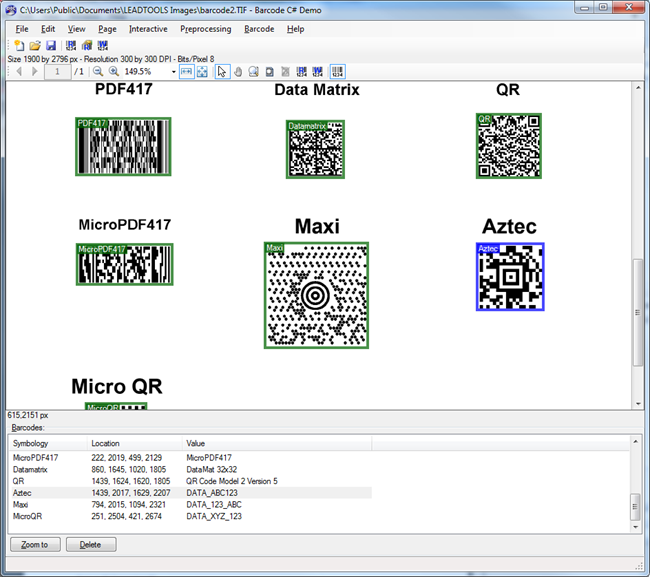The image size is (650, 577).
Task: Open the Page menu
Action: click(x=107, y=29)
